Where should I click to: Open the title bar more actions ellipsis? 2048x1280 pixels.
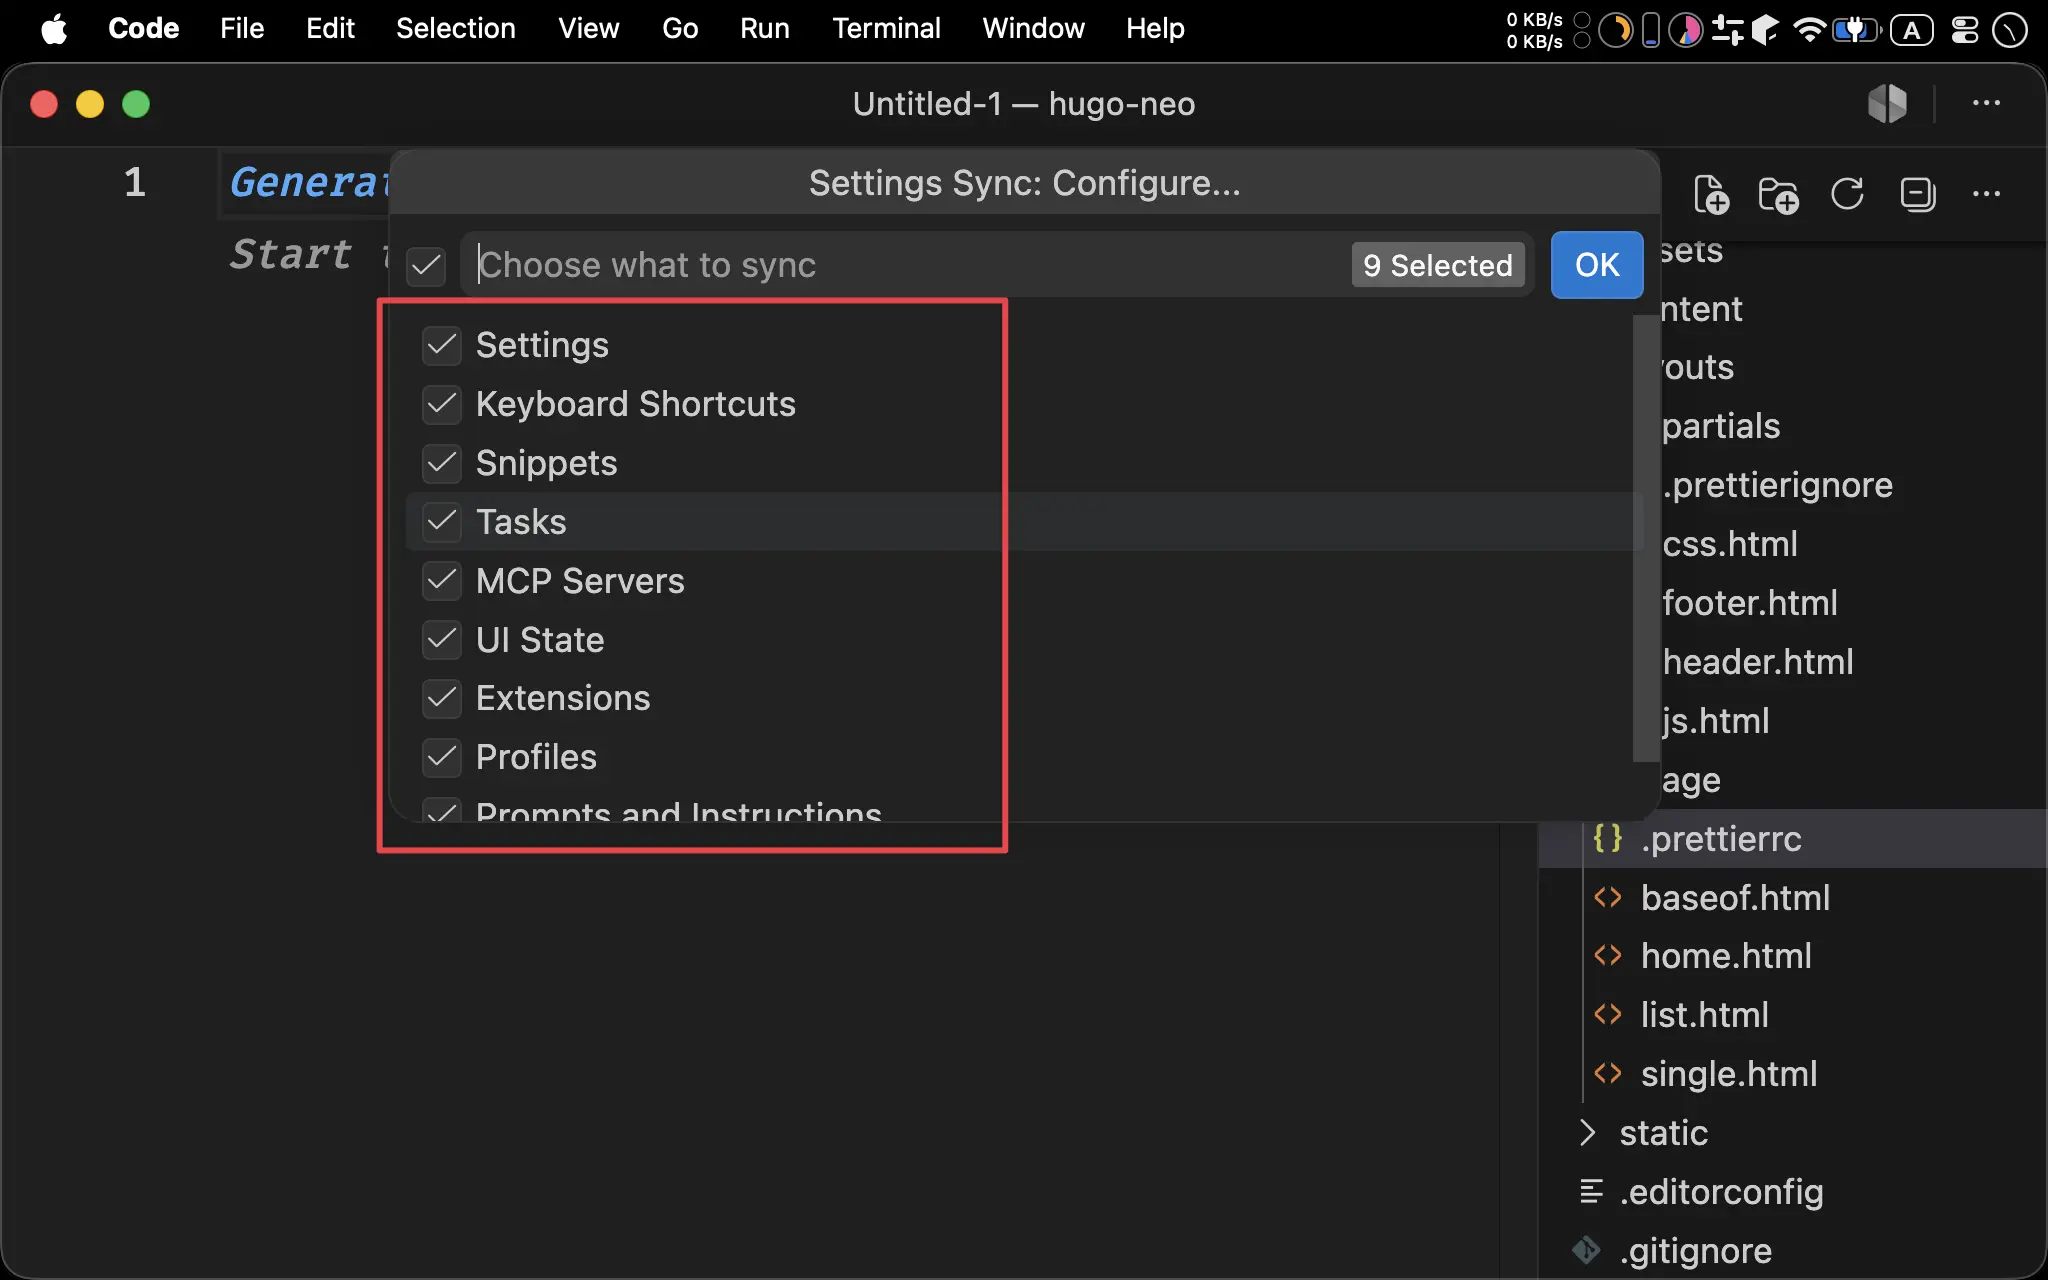pos(1986,103)
